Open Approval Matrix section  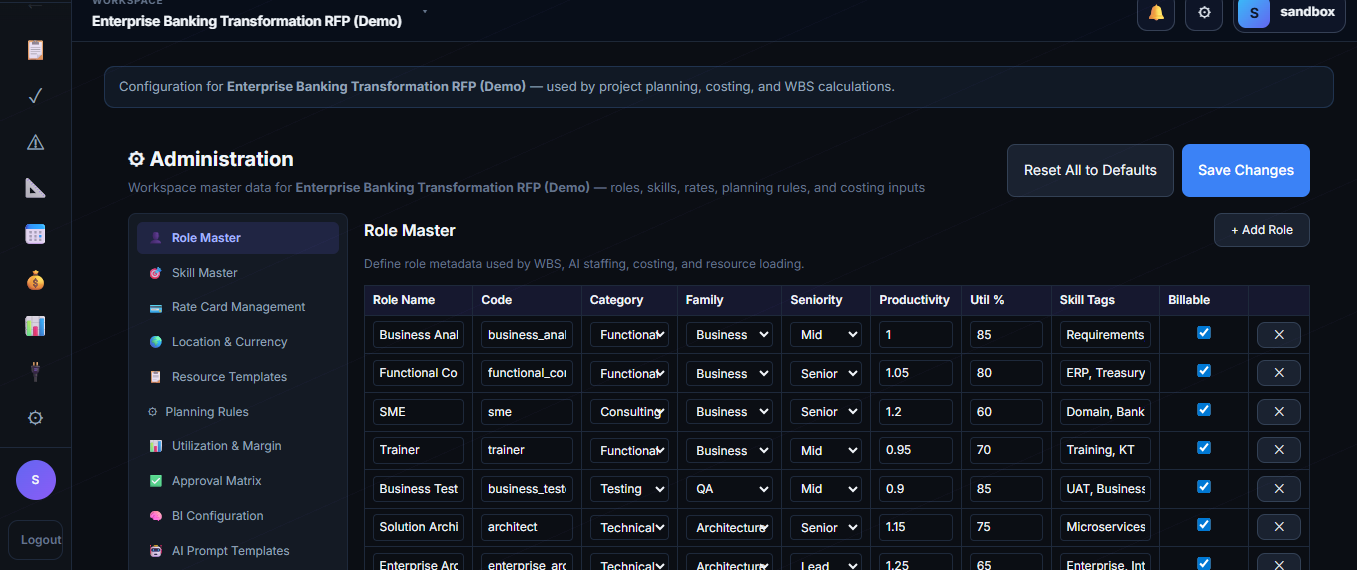pos(238,481)
